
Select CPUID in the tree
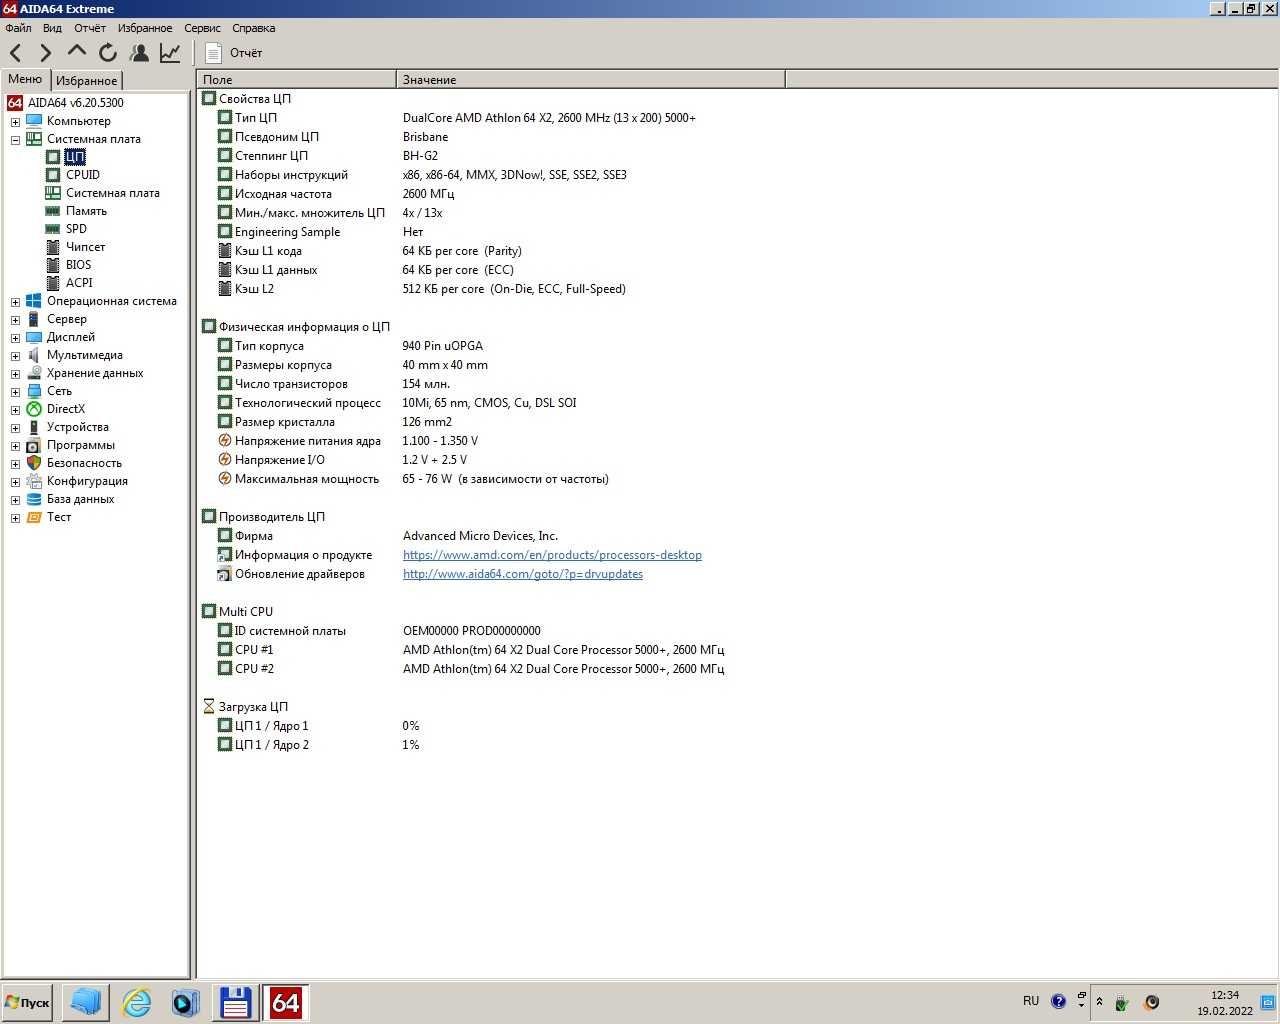tap(83, 175)
